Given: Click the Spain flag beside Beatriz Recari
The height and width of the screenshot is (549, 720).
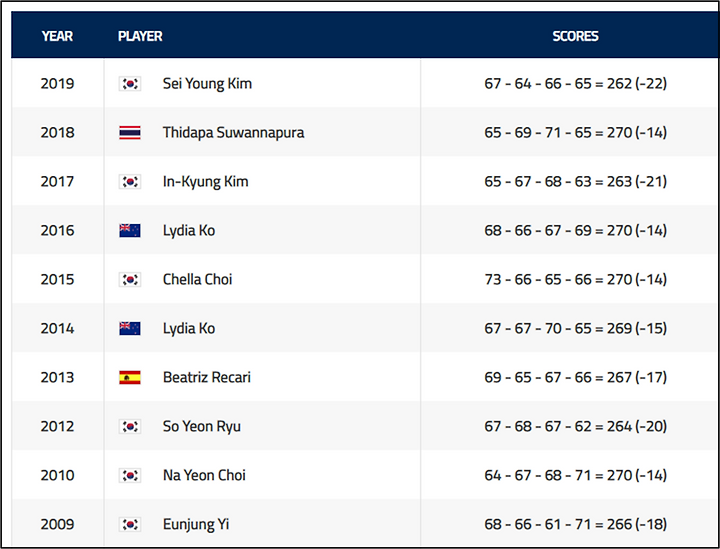Looking at the screenshot, I should (130, 377).
